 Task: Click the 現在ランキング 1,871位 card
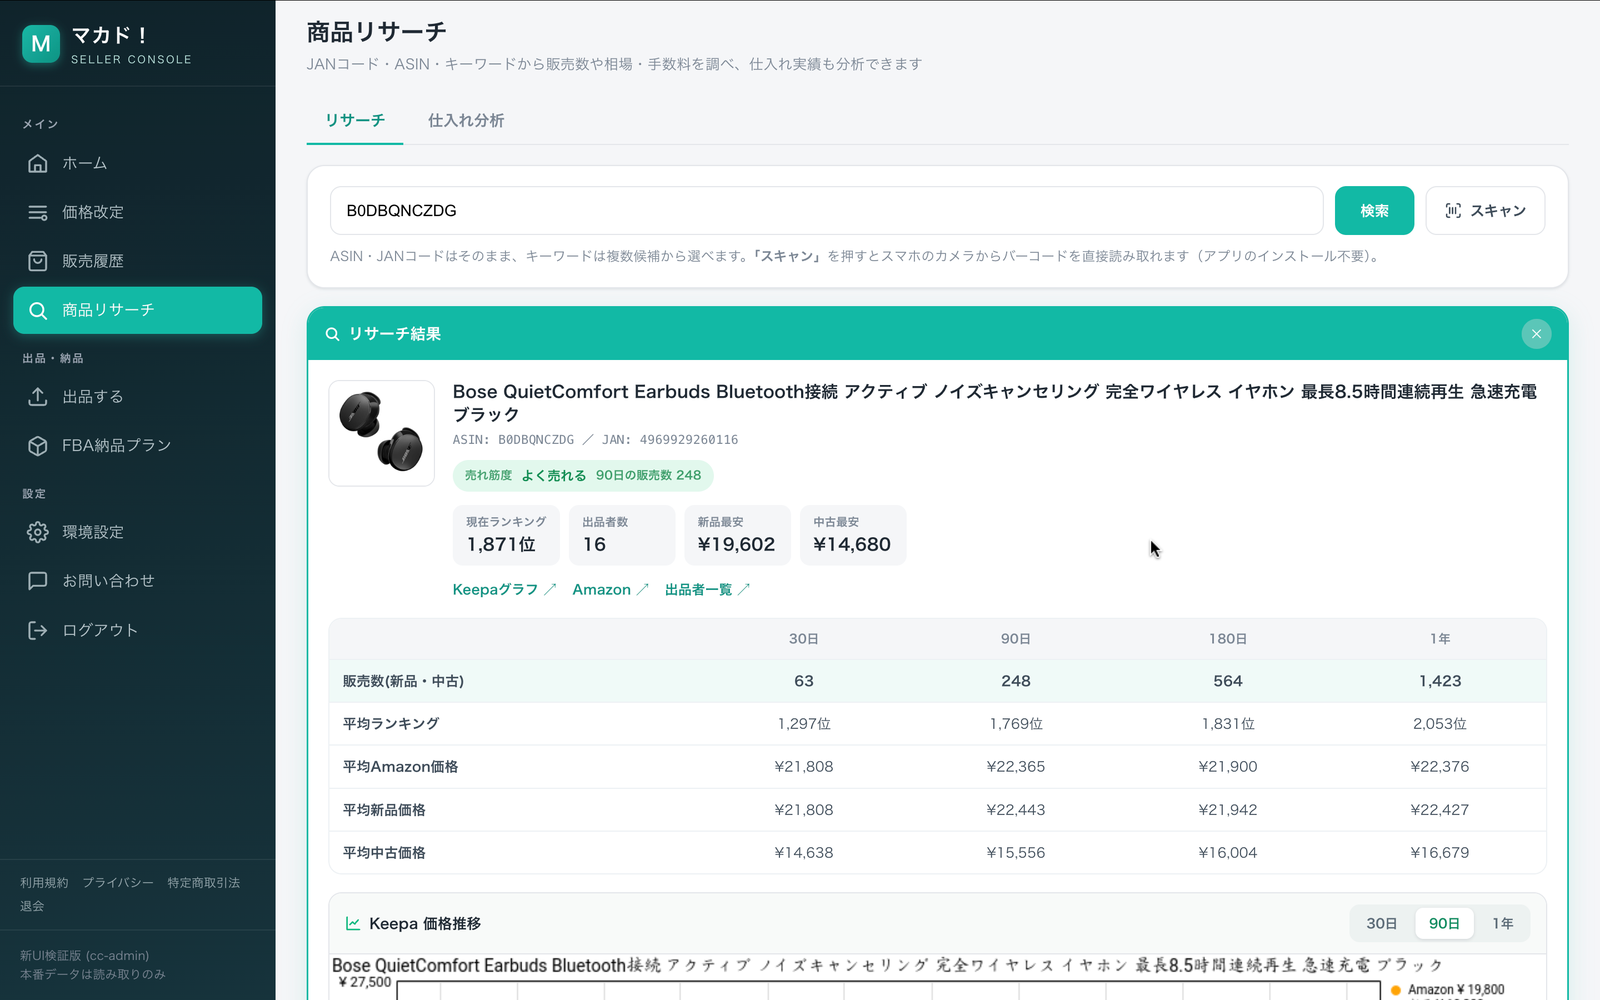pos(507,535)
